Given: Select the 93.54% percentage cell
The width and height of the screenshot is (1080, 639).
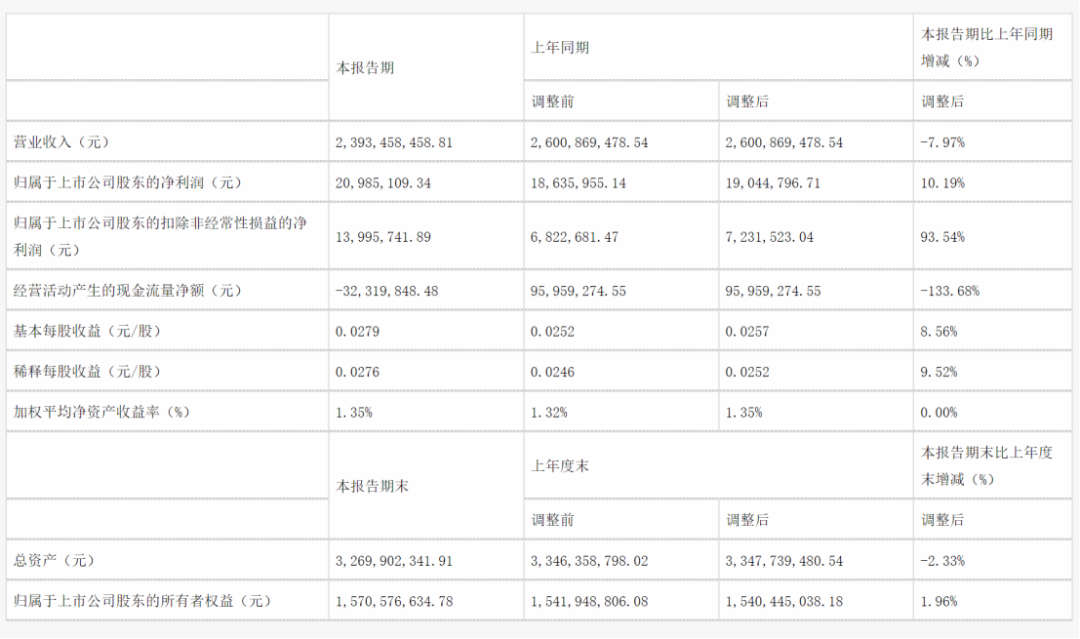Looking at the screenshot, I should click(x=942, y=237).
